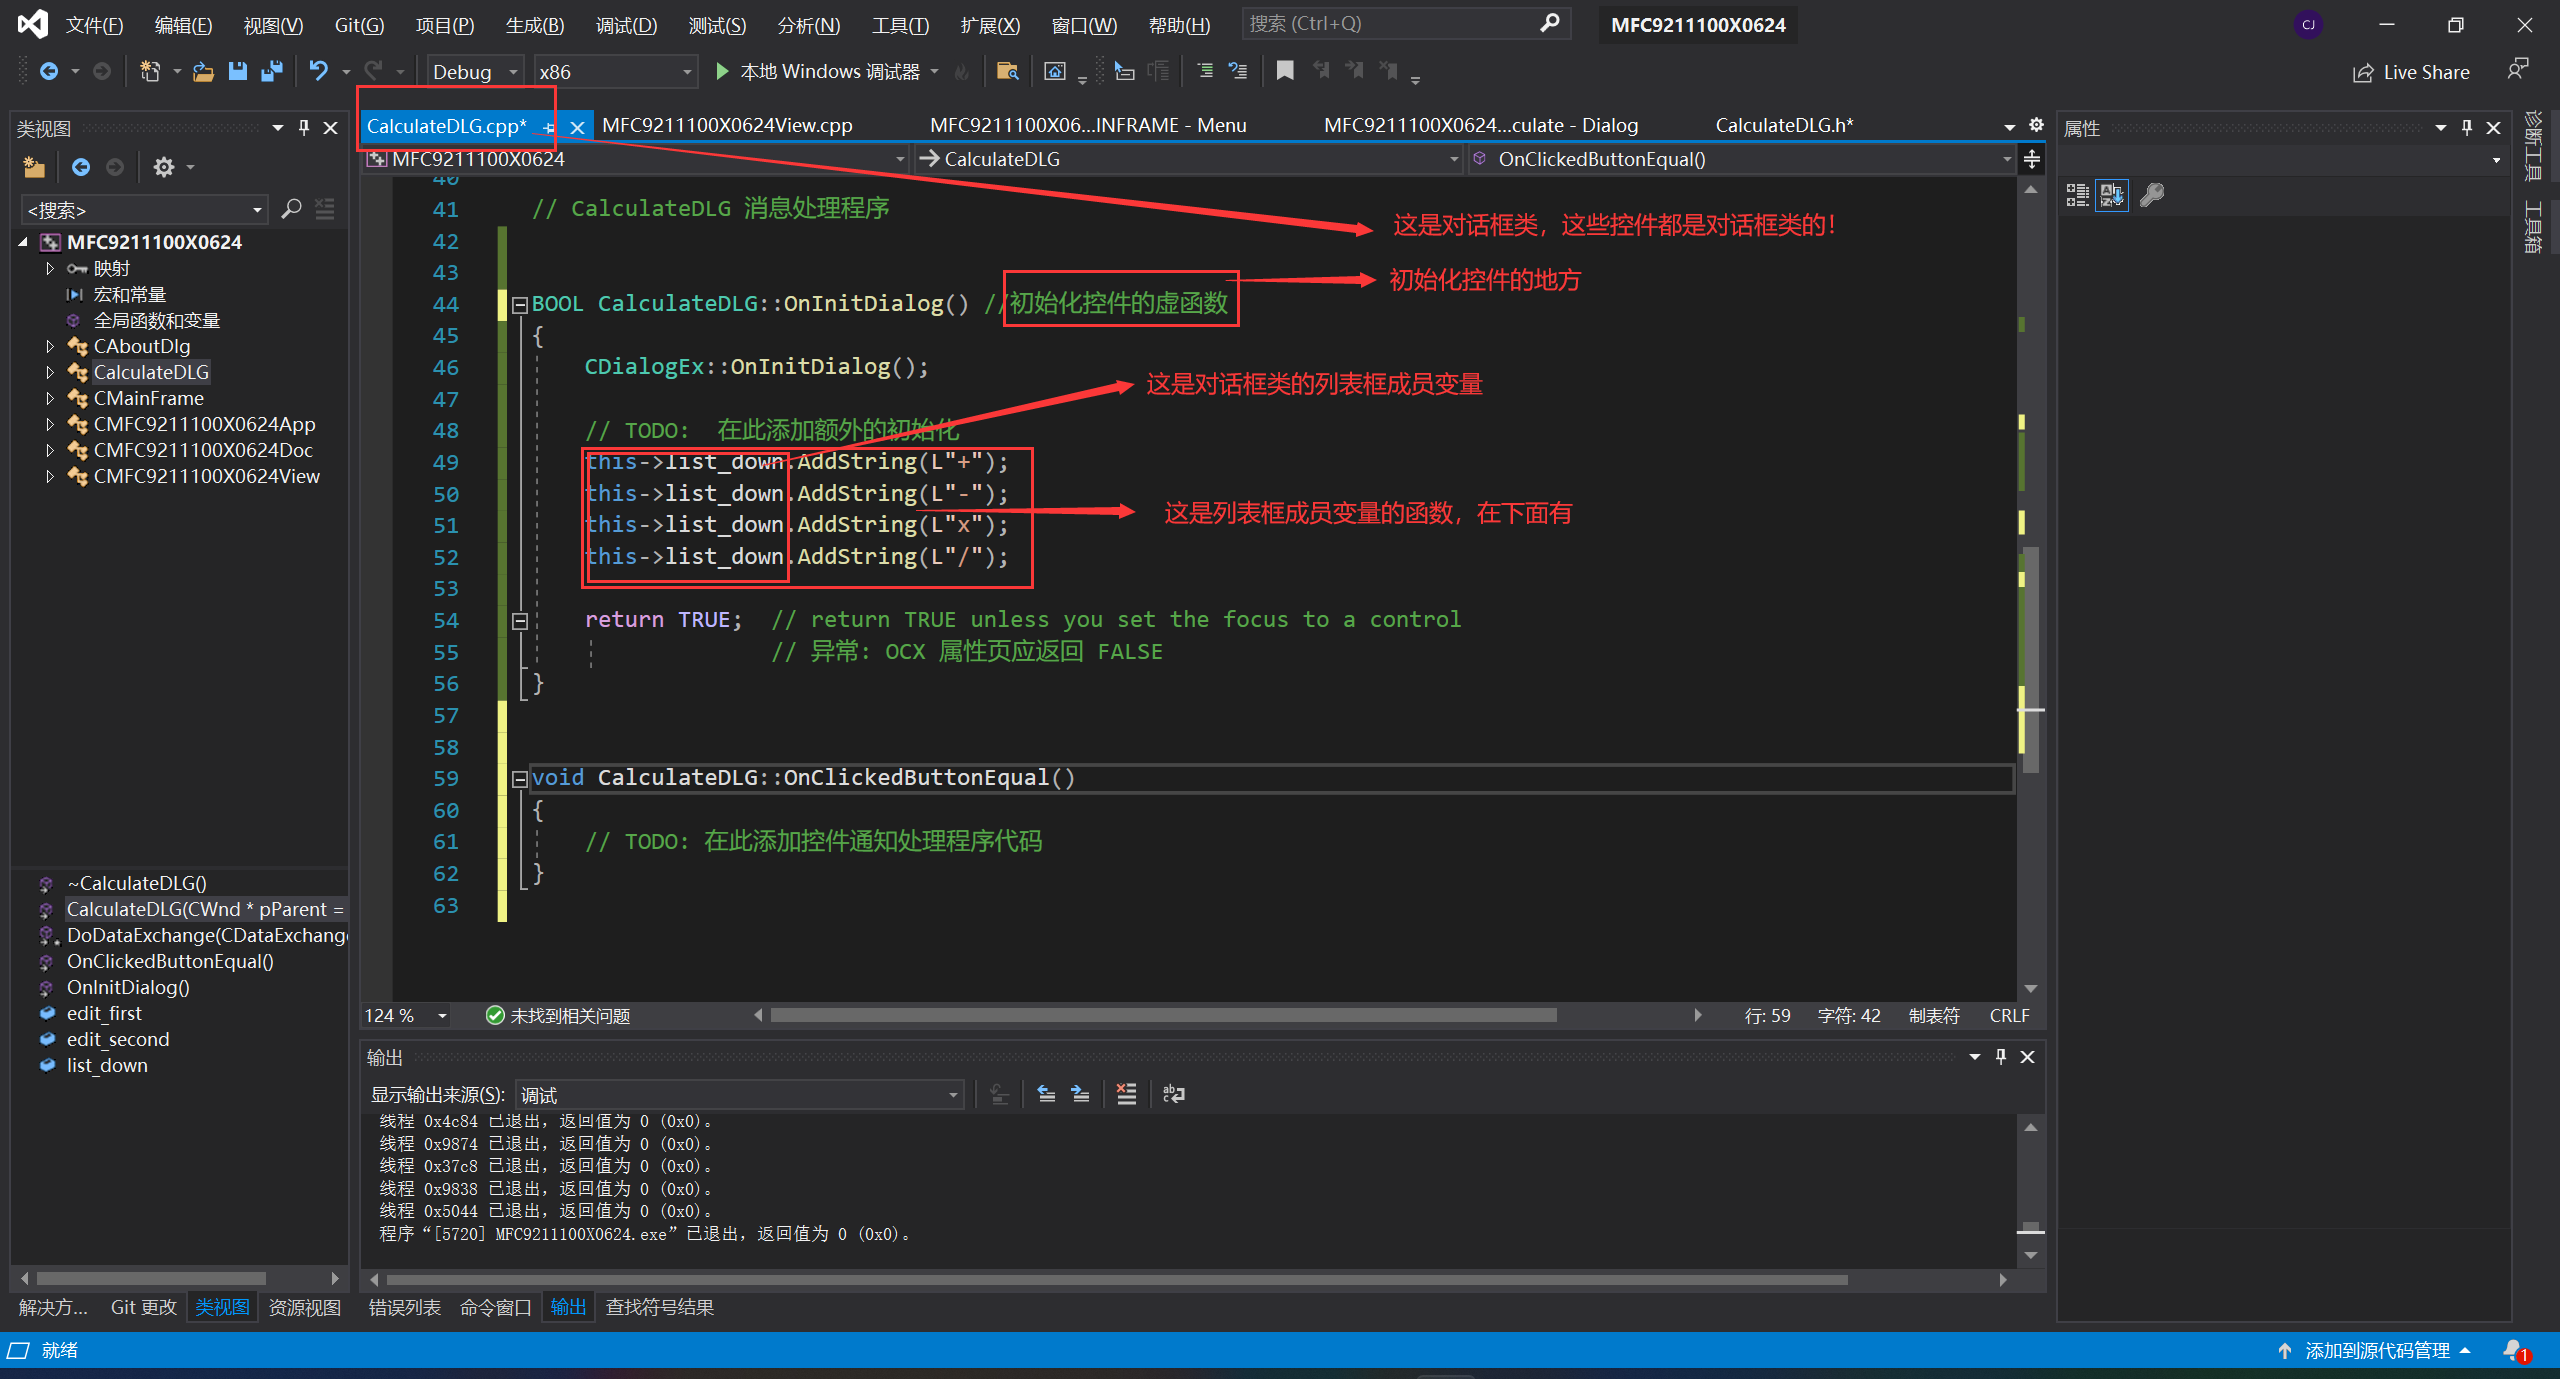
Task: Click the wrench icon in the Properties panel
Action: coord(2151,195)
